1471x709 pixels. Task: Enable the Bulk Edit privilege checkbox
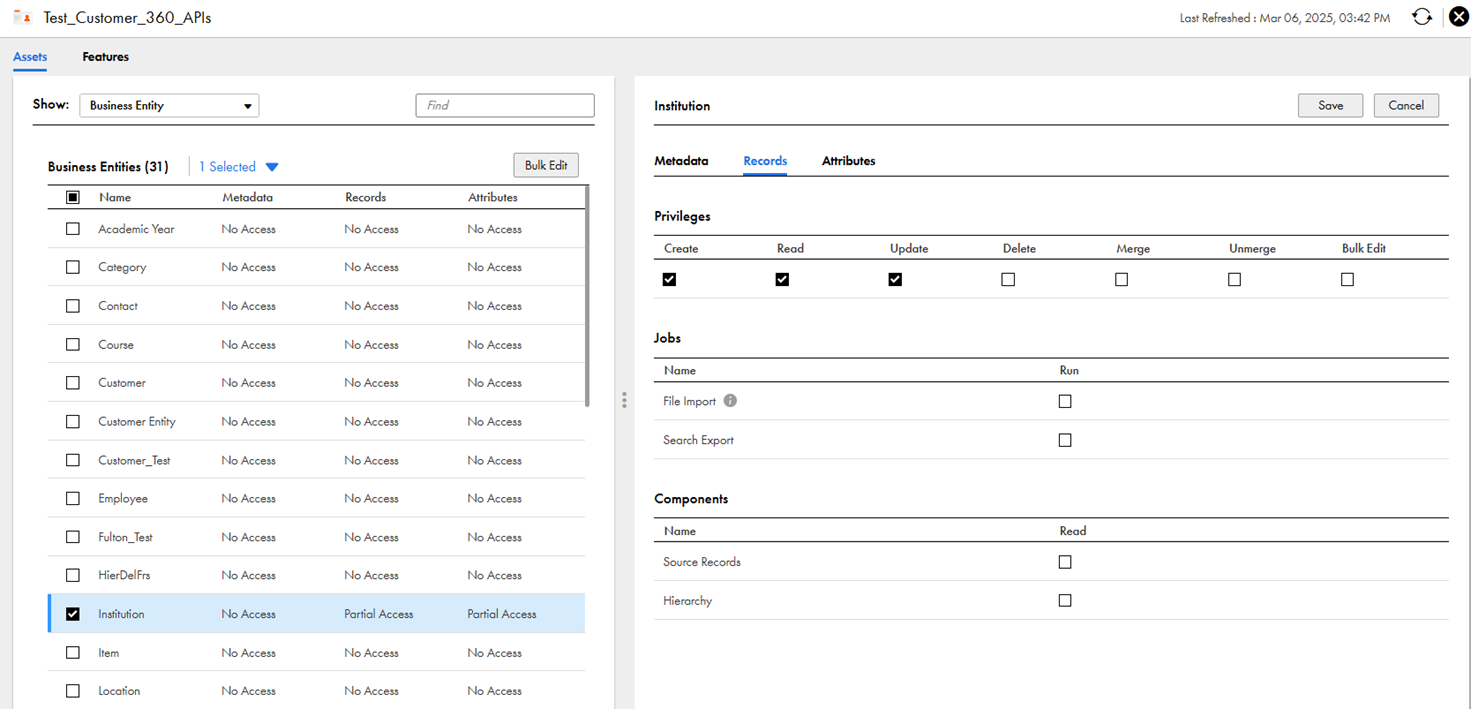(x=1348, y=280)
